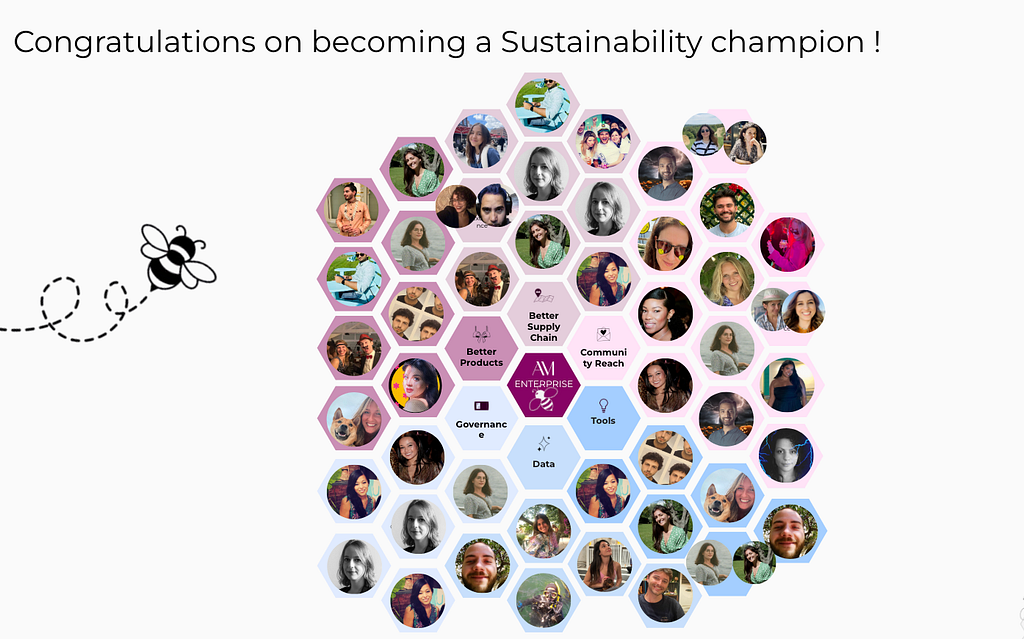Select the smiling blonde woman outdoors photo
This screenshot has height=639, width=1024.
727,279
